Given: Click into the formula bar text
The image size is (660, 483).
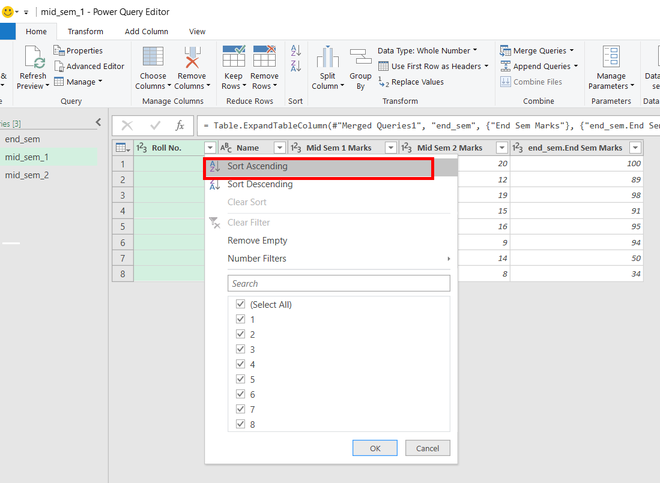Looking at the screenshot, I should coord(428,125).
